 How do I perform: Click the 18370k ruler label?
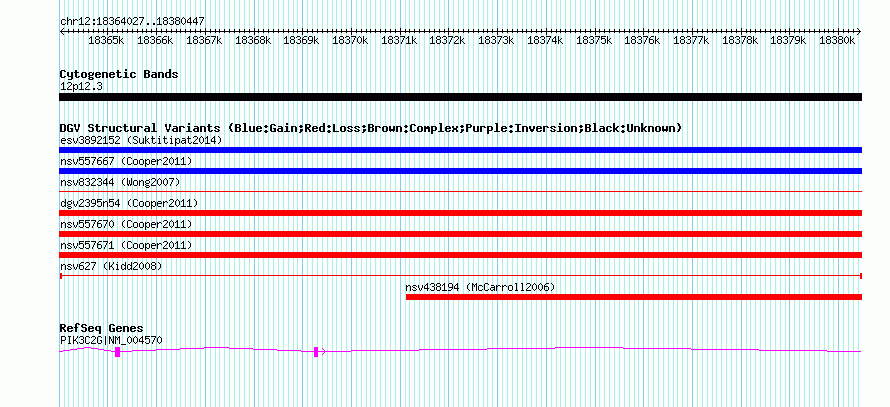click(350, 41)
